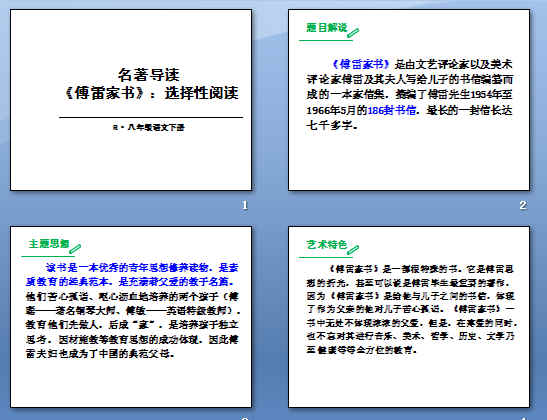The width and height of the screenshot is (547, 420).
Task: Select slide 1 title slide thumbnail
Action: pyautogui.click(x=131, y=100)
